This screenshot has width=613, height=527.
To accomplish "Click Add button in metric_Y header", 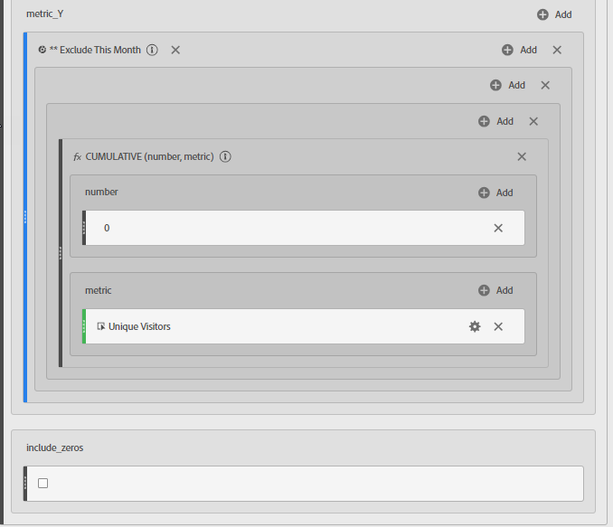I will (554, 15).
